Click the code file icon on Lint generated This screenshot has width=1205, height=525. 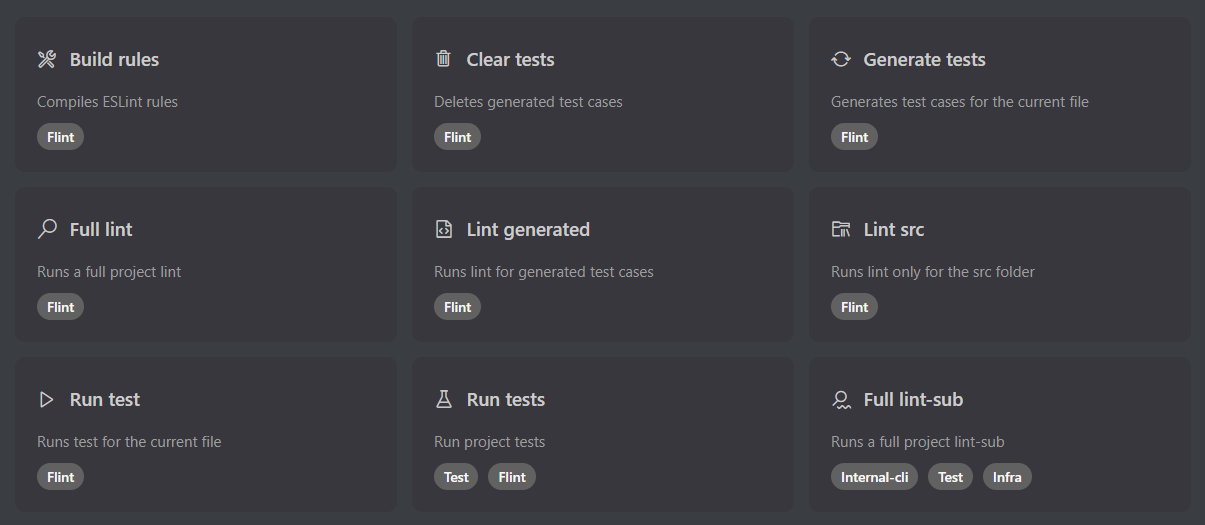tap(444, 229)
